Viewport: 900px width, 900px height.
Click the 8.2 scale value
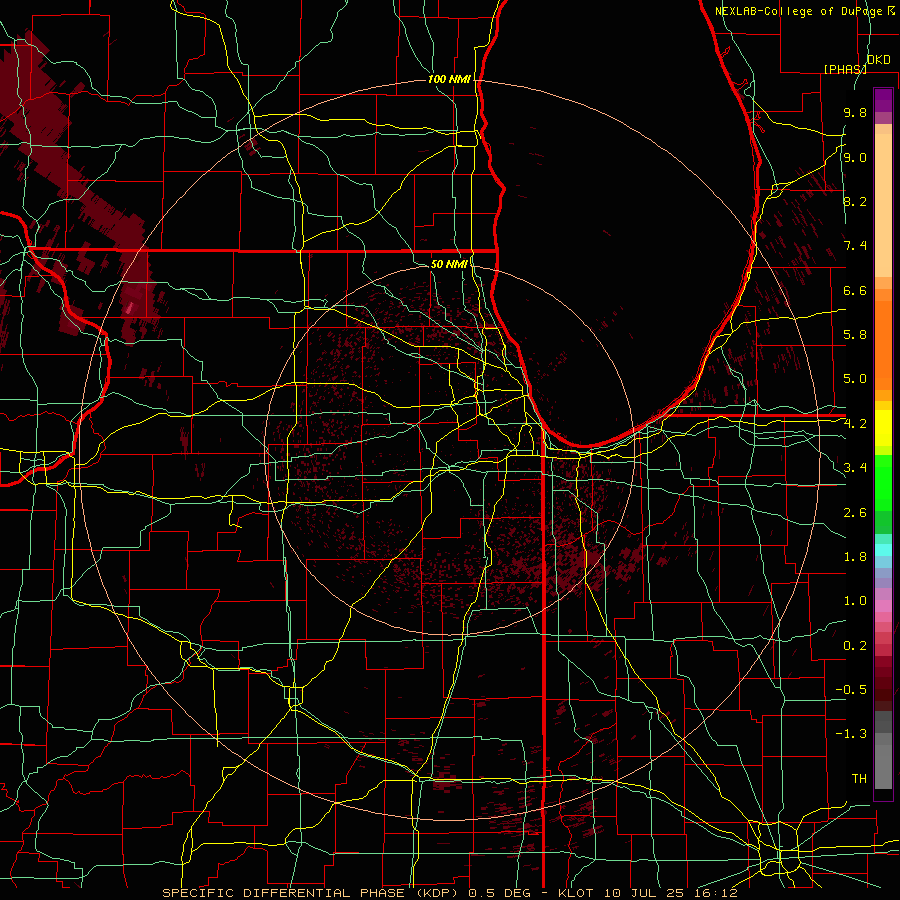coord(855,201)
